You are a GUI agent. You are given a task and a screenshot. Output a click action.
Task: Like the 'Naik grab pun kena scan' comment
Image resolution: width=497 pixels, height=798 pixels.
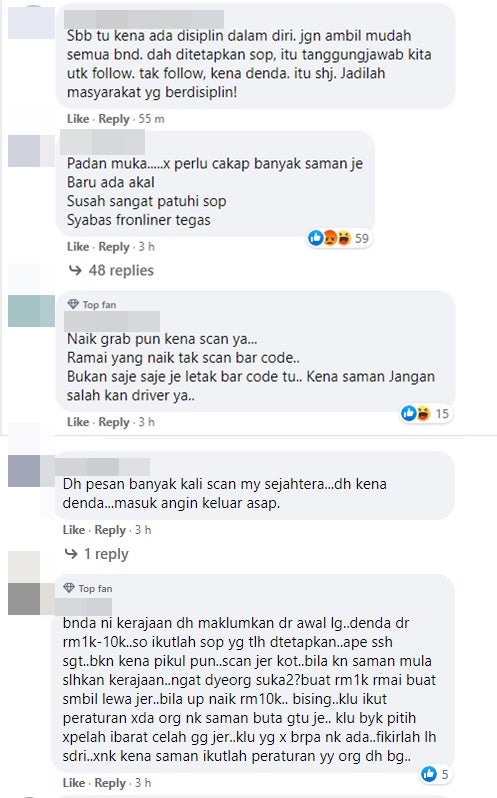[x=78, y=422]
